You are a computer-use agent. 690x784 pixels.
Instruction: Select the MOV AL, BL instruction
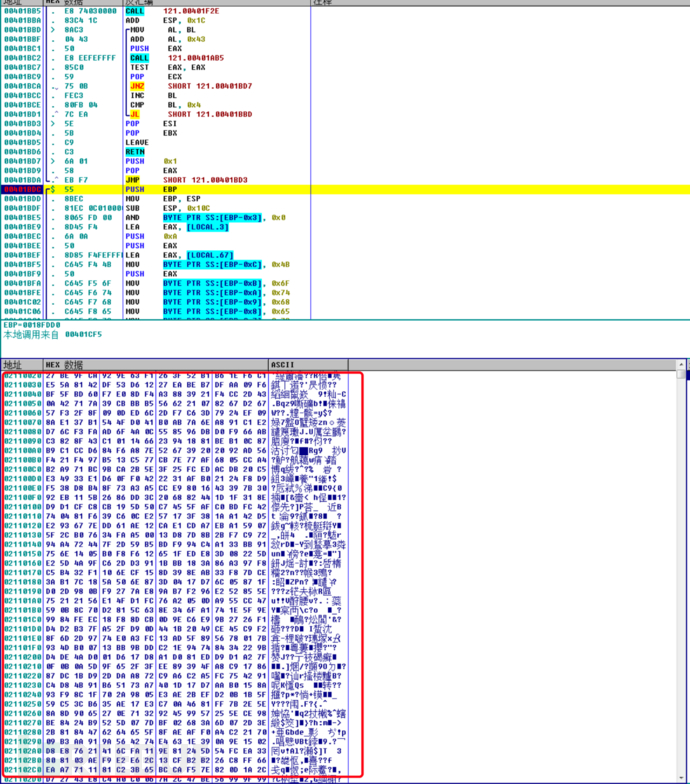[x=162, y=30]
